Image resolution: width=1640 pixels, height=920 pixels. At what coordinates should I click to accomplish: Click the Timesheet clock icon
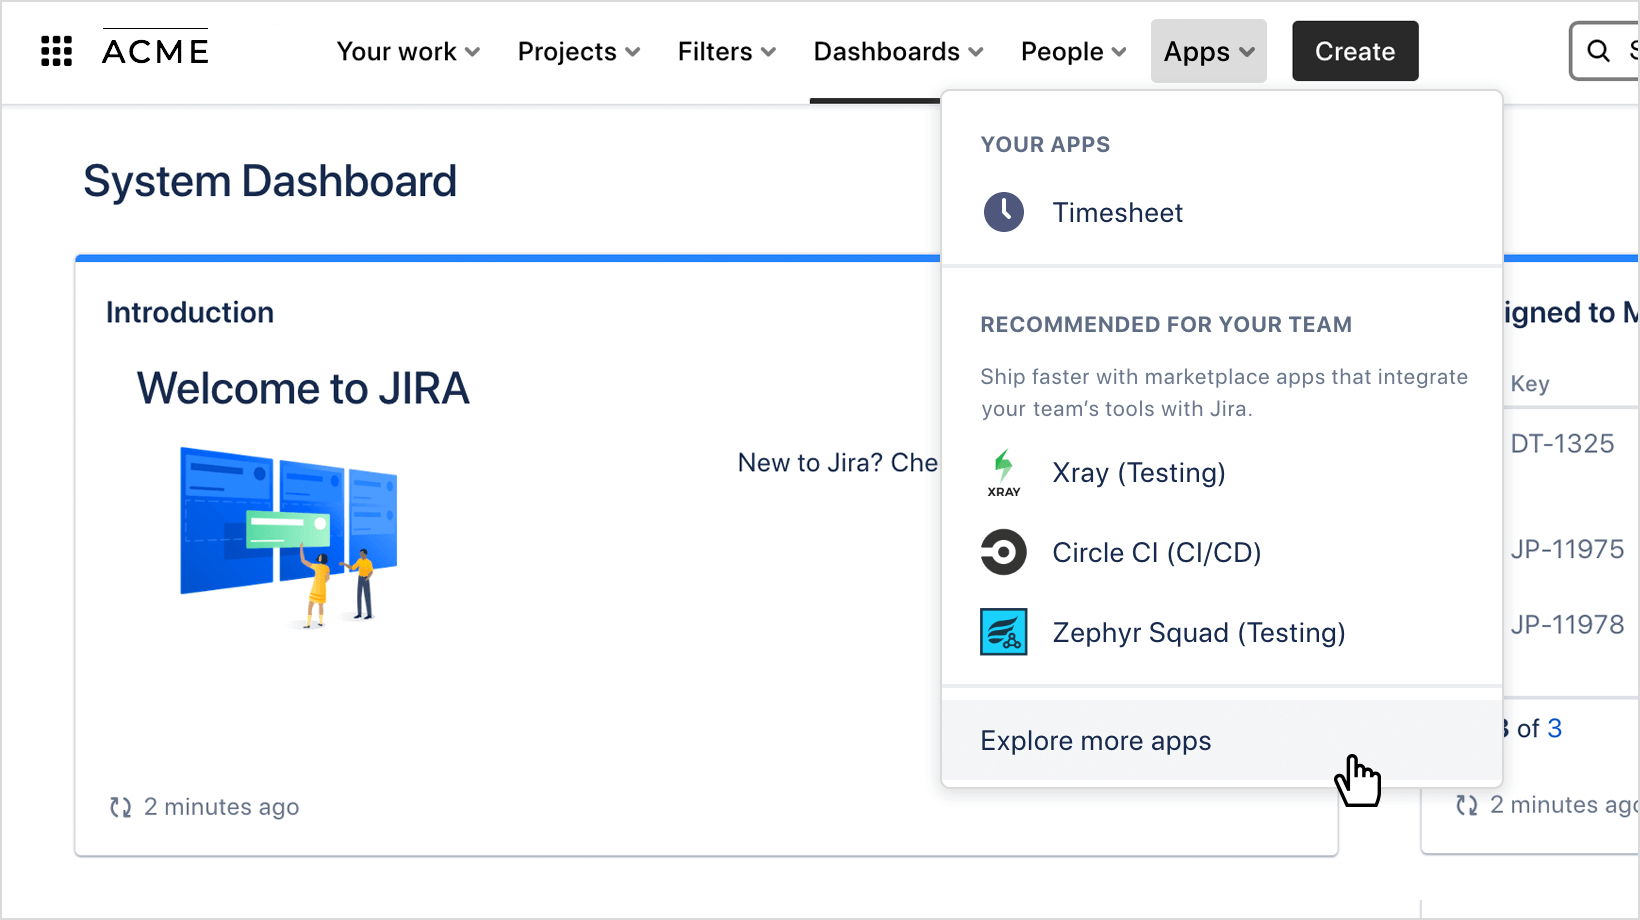pos(1003,212)
